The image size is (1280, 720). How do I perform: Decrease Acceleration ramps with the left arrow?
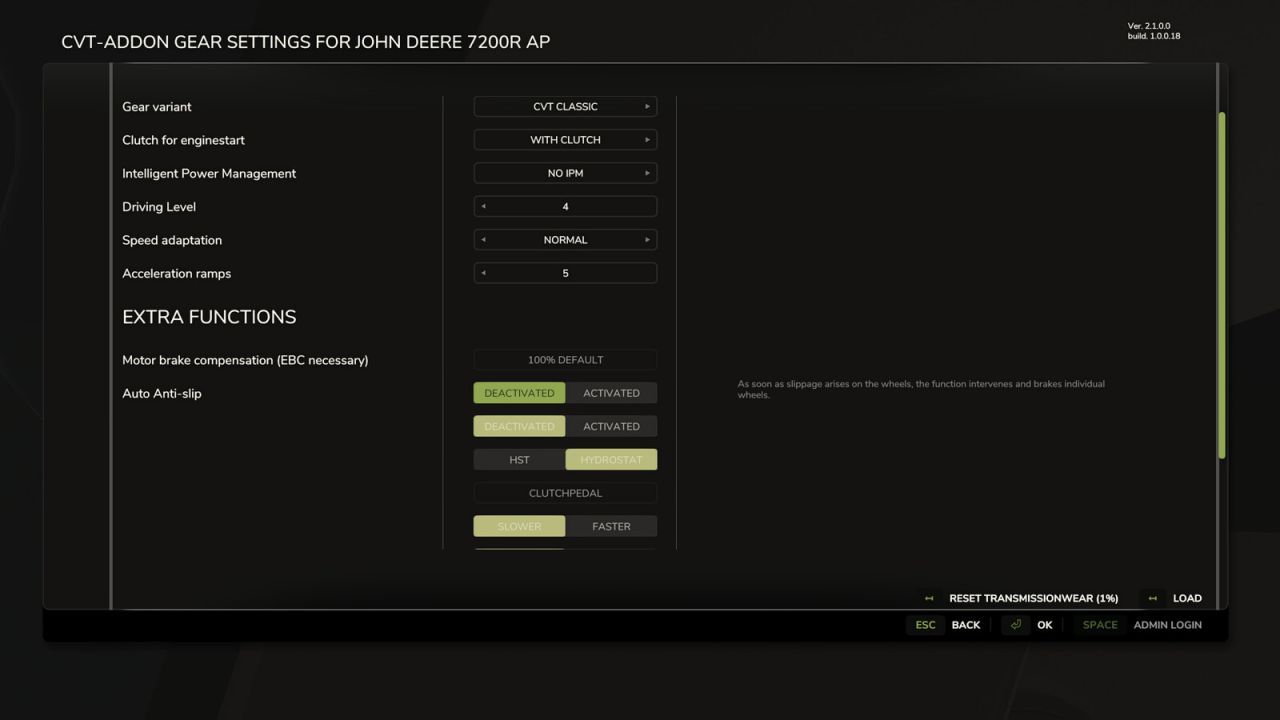[x=483, y=272]
